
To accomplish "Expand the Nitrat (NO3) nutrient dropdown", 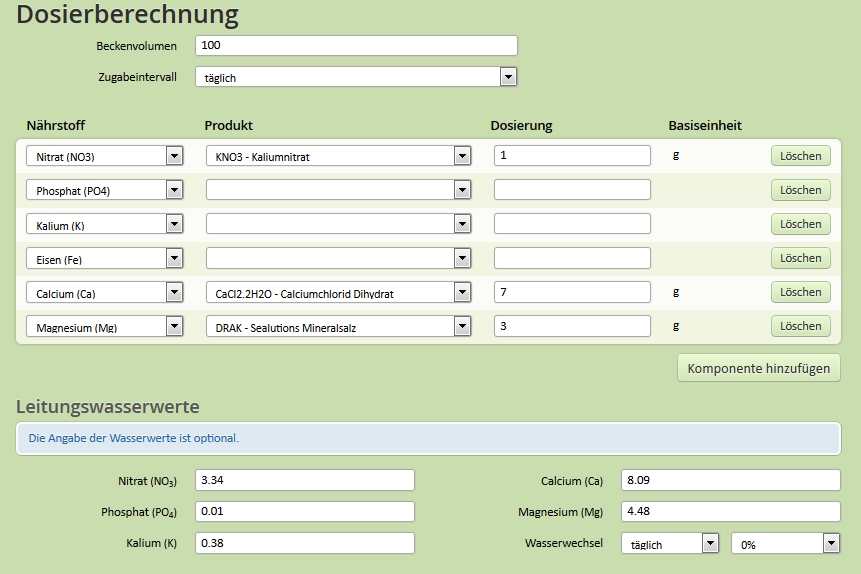I will [104, 156].
